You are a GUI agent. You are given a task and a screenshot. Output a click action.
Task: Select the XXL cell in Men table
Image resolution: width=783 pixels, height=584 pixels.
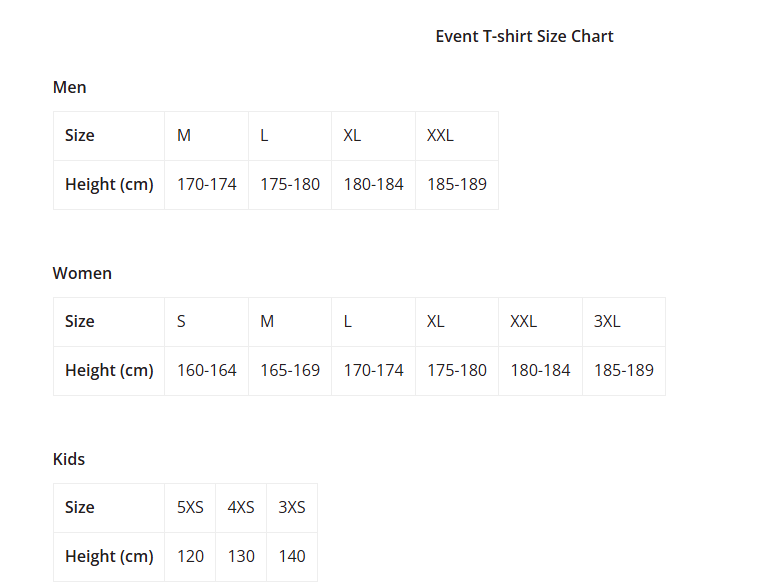tap(440, 135)
